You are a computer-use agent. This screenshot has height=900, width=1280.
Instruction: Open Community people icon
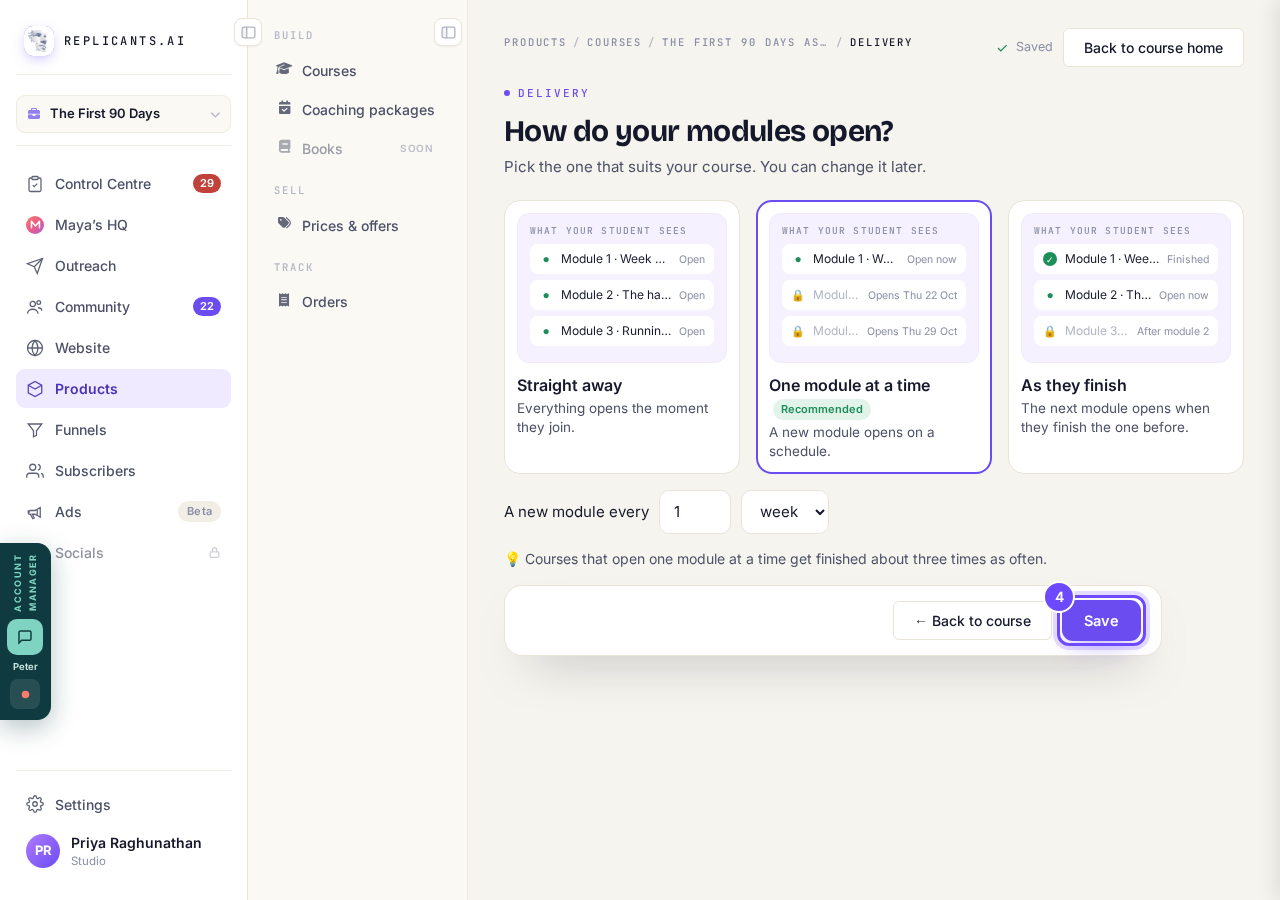(35, 307)
